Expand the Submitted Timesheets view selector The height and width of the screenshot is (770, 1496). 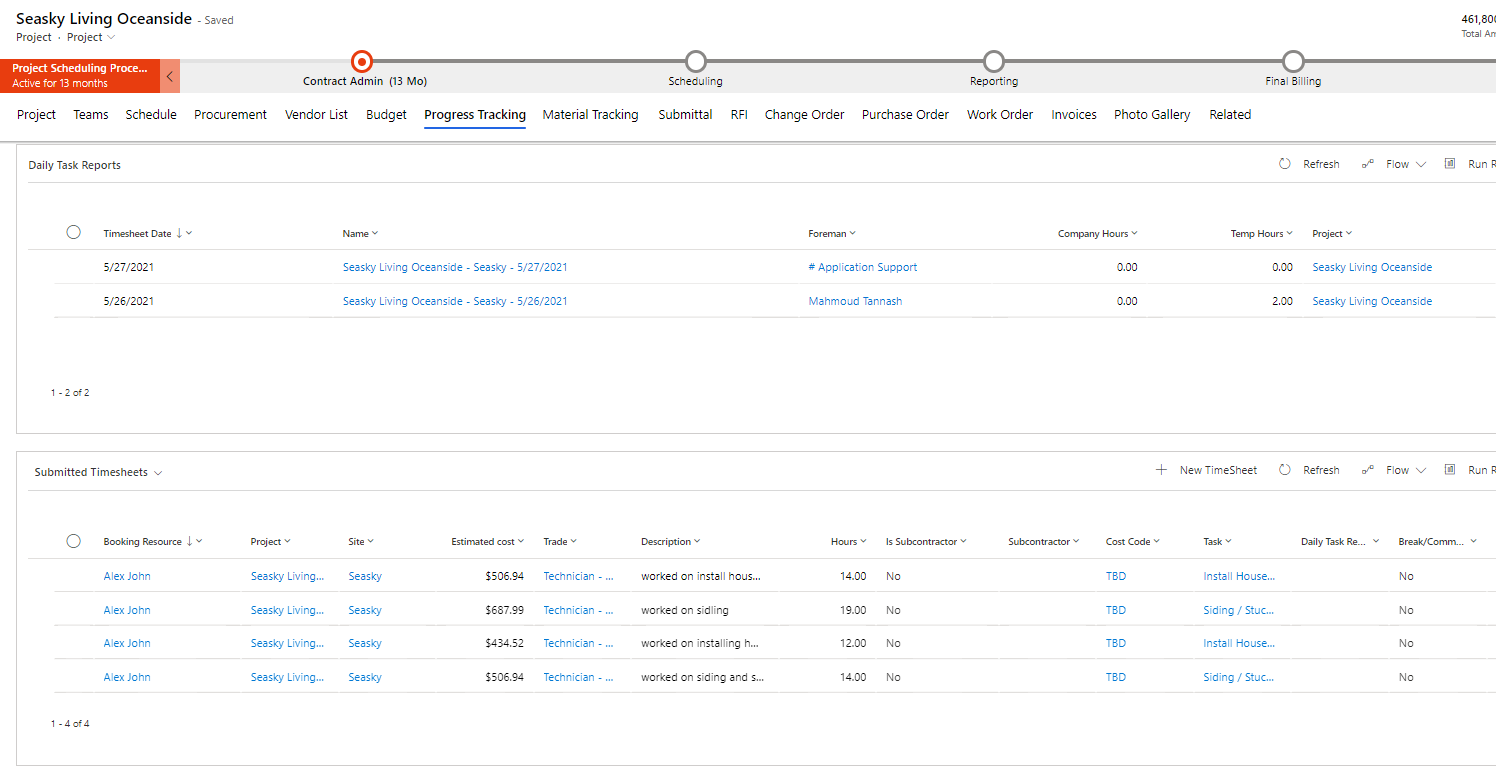pyautogui.click(x=159, y=473)
